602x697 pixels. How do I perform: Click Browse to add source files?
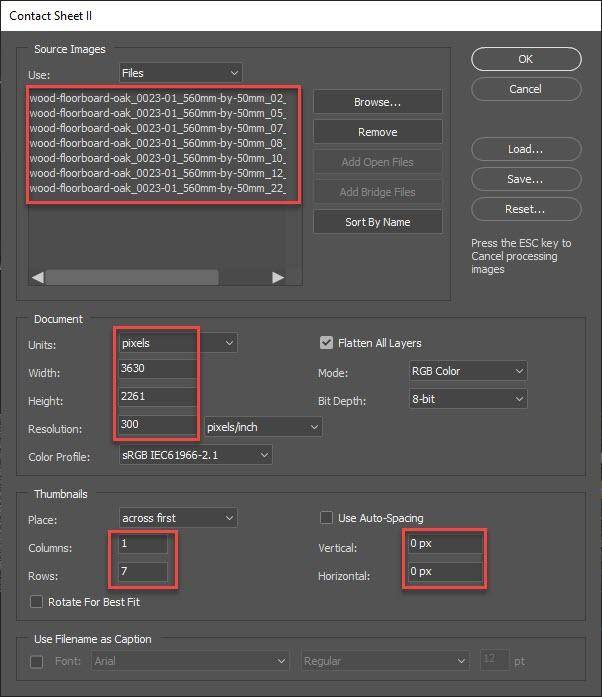[377, 102]
